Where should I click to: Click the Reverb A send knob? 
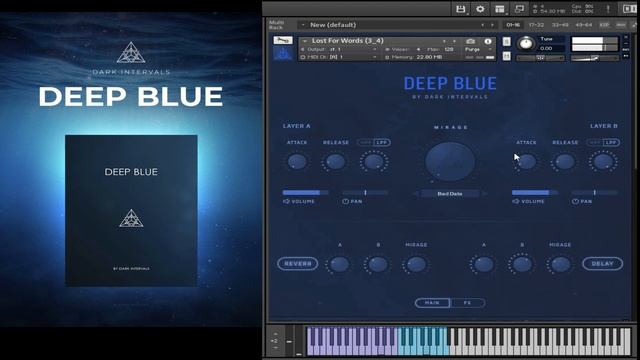click(x=340, y=264)
